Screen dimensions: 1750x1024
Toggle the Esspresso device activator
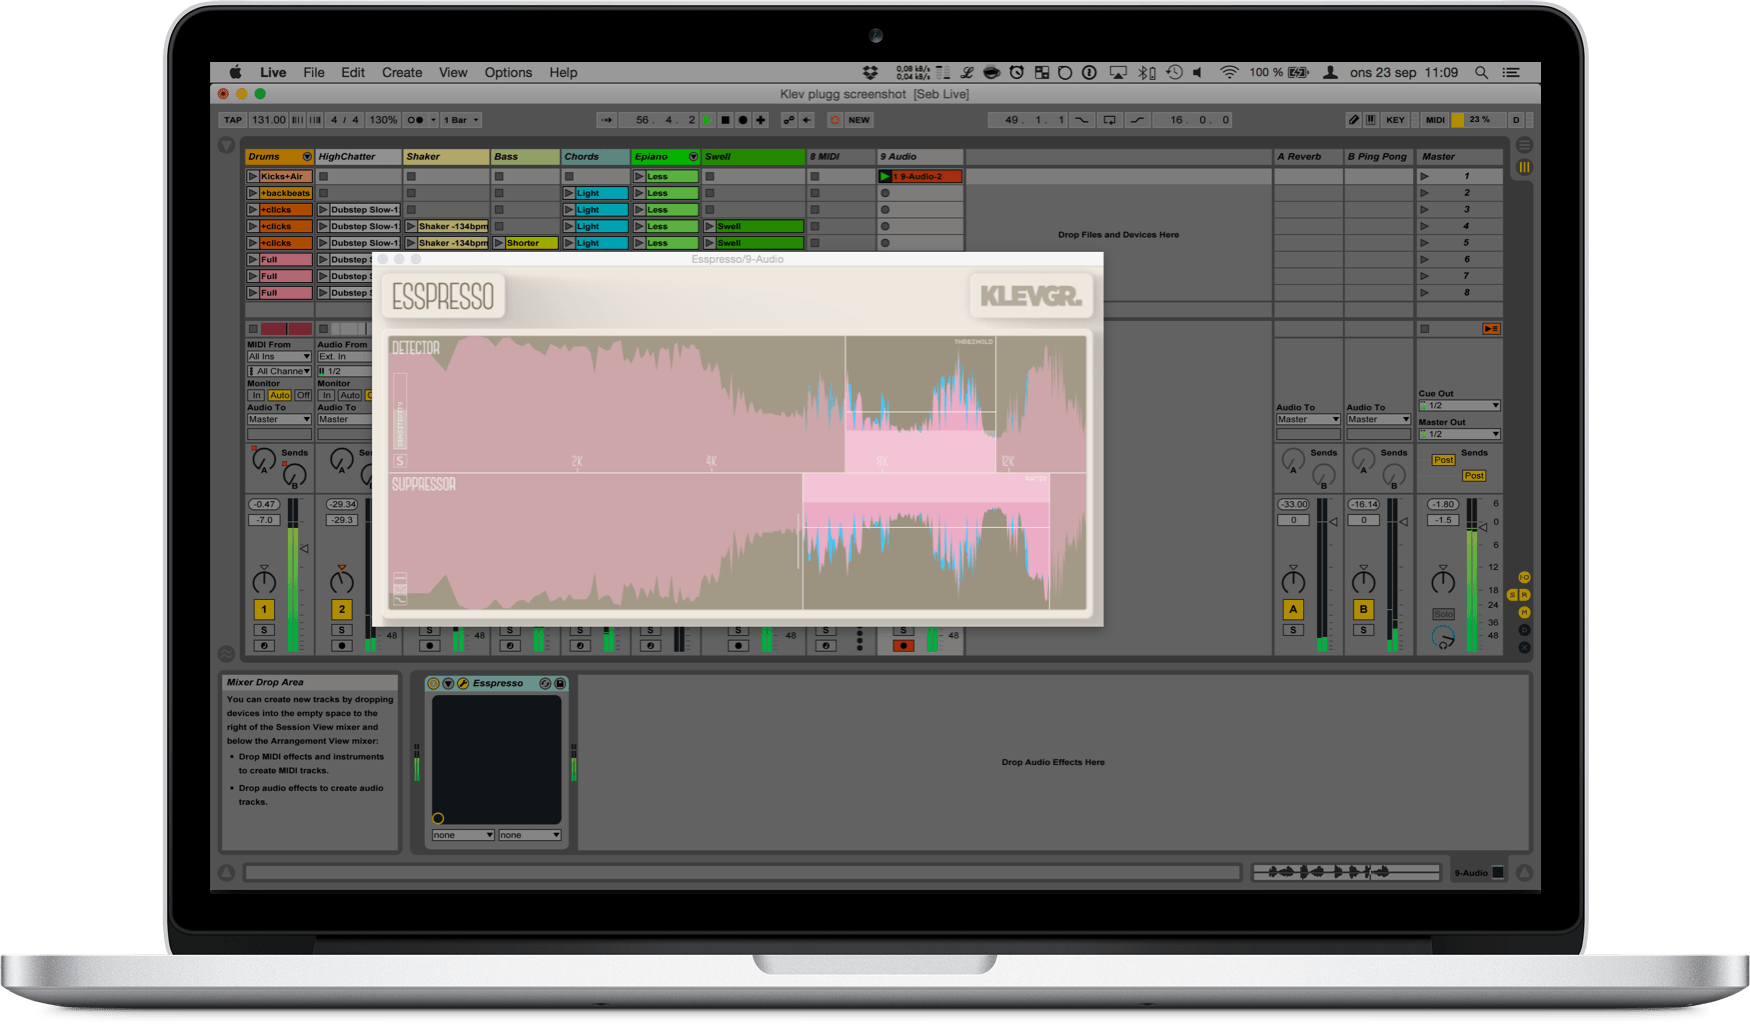(433, 684)
